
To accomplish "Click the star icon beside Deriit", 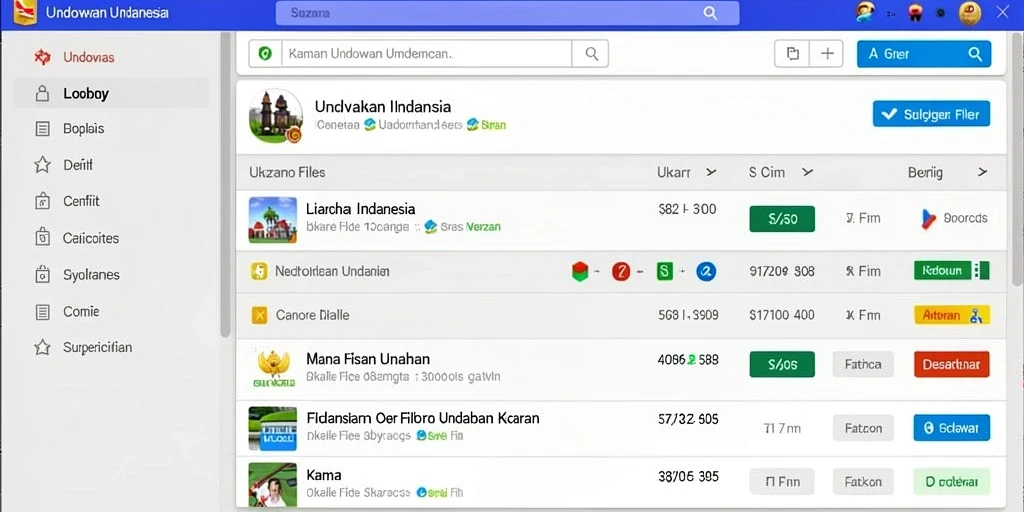I will click(42, 165).
